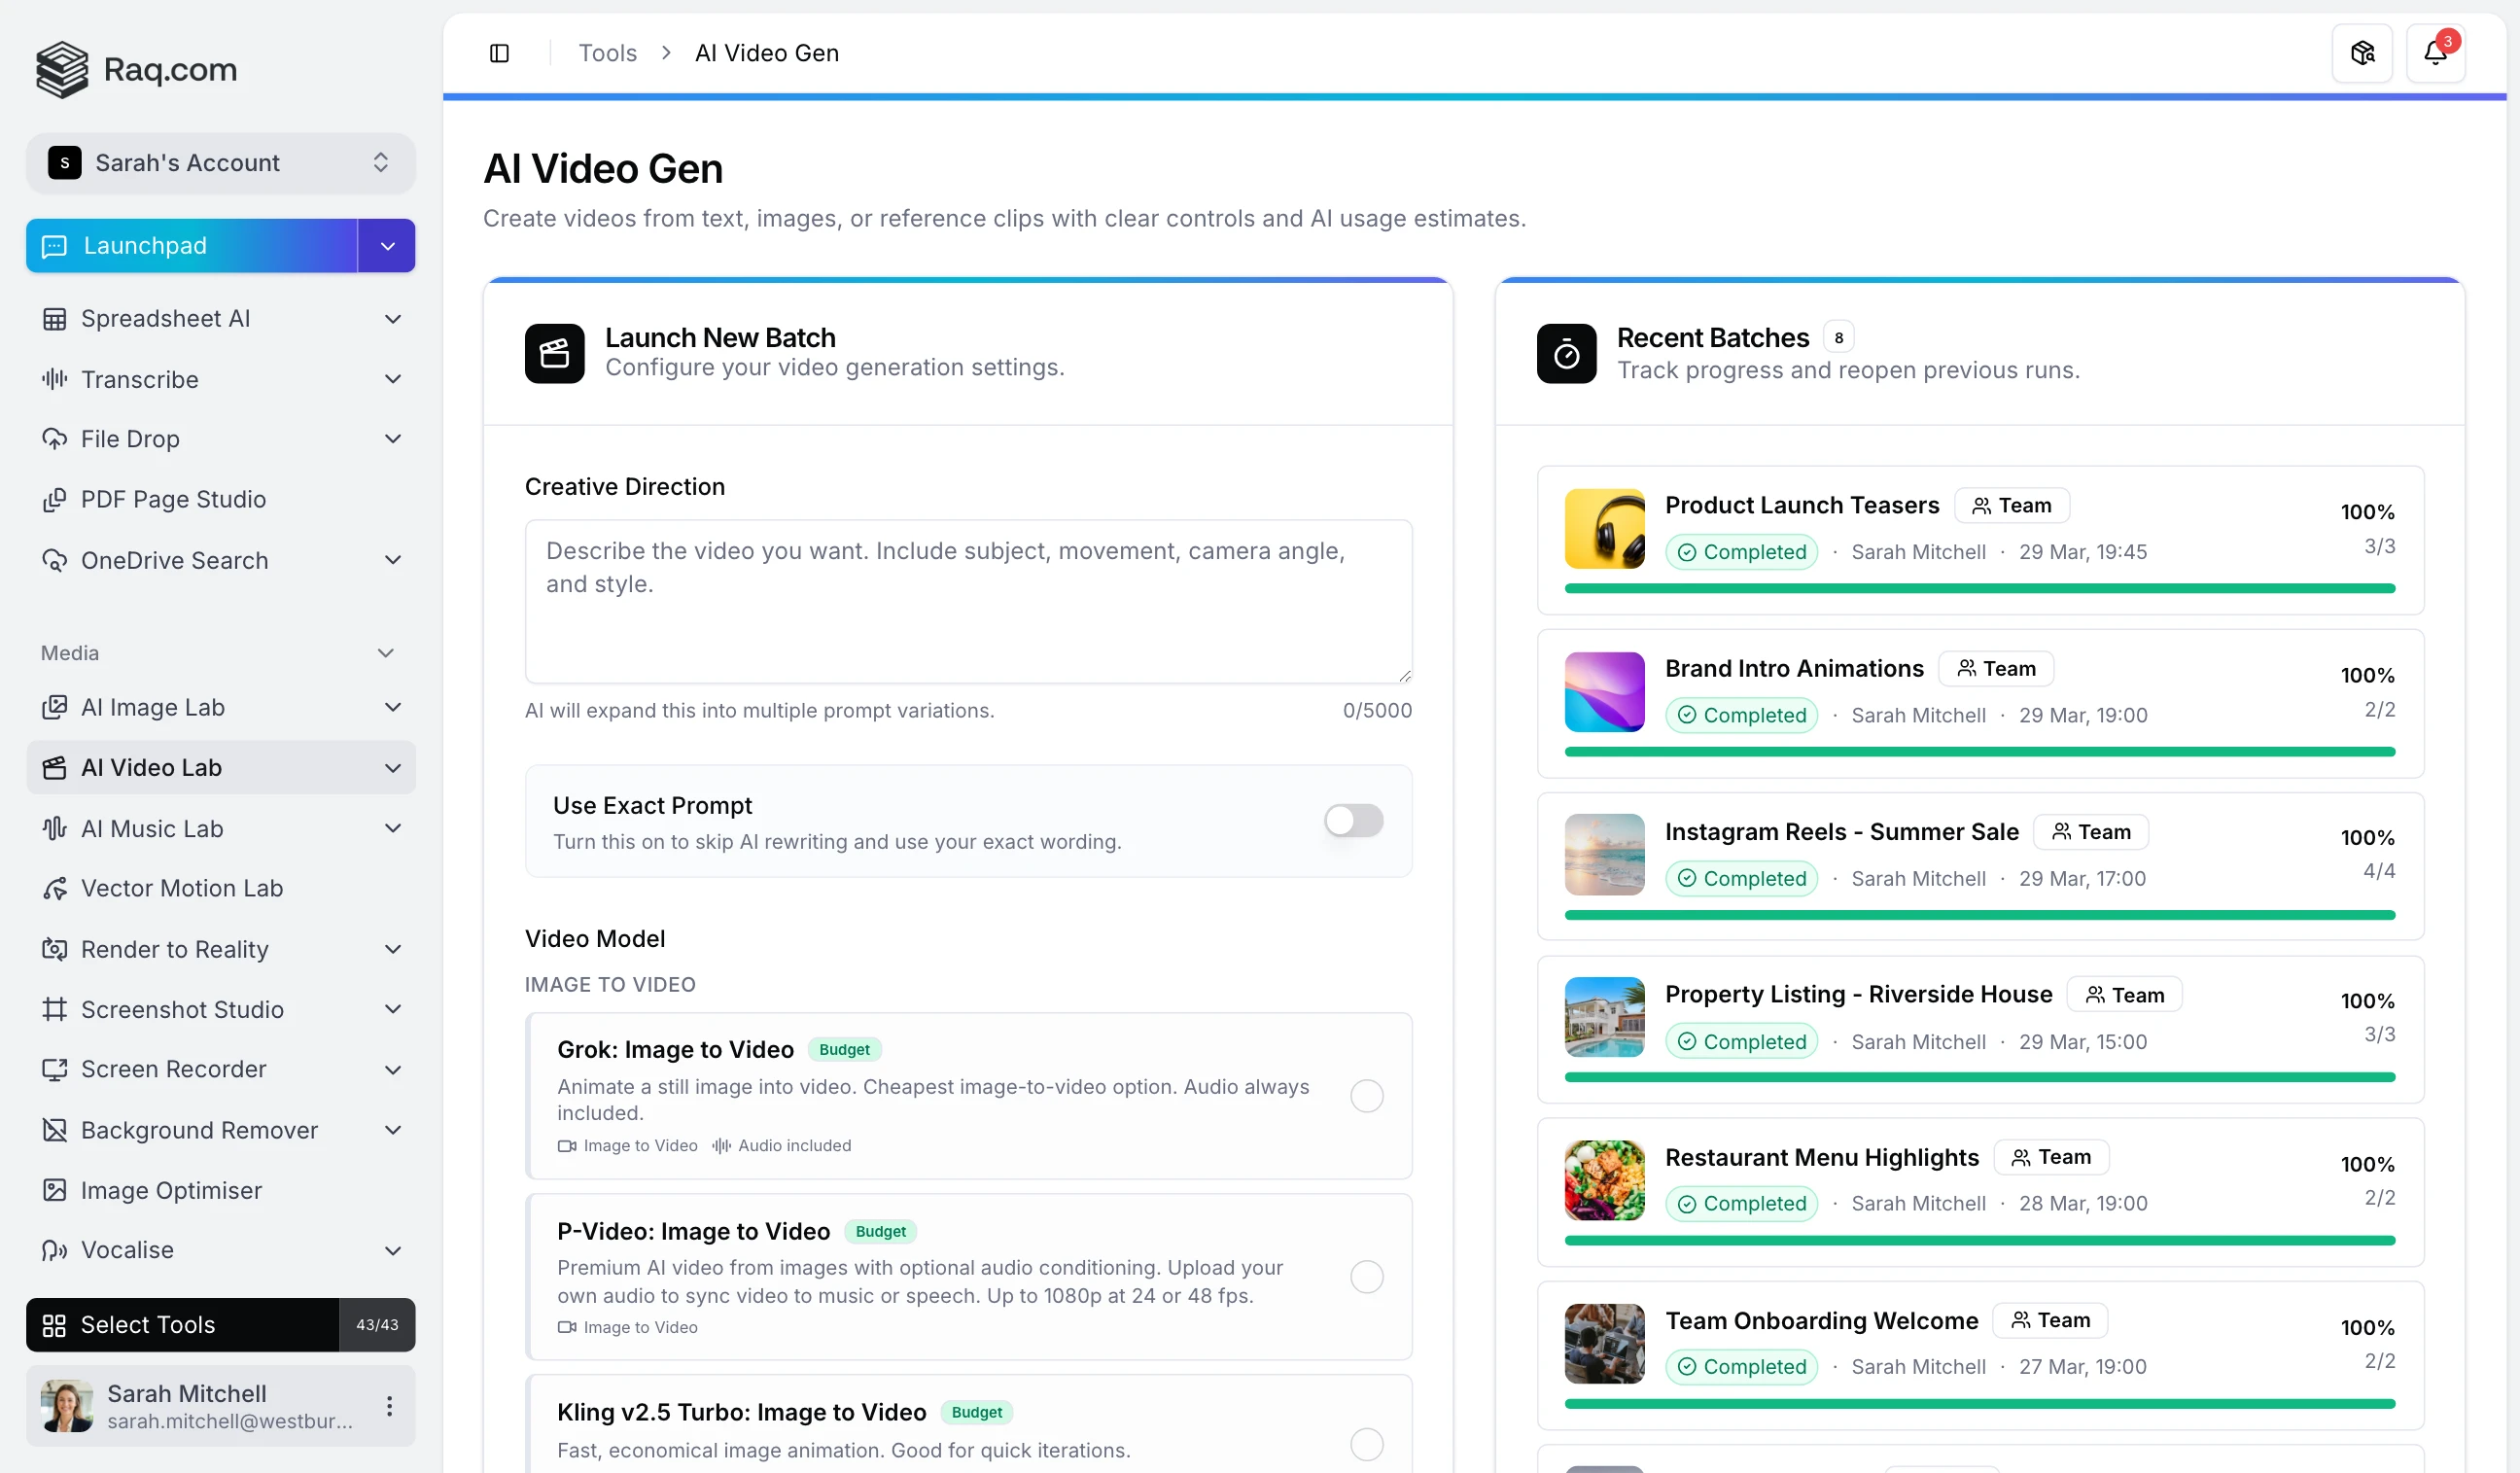Select the File Drop tool
2520x1473 pixels.
(x=131, y=438)
